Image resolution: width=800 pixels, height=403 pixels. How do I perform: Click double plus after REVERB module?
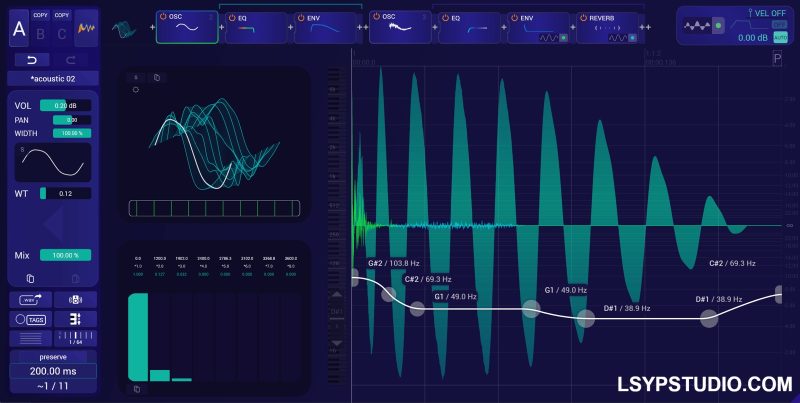tap(645, 27)
